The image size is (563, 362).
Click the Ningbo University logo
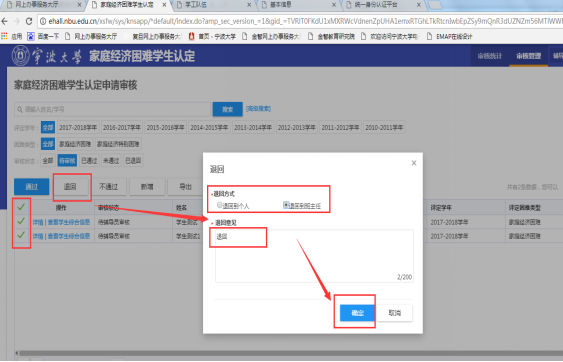(x=20, y=56)
